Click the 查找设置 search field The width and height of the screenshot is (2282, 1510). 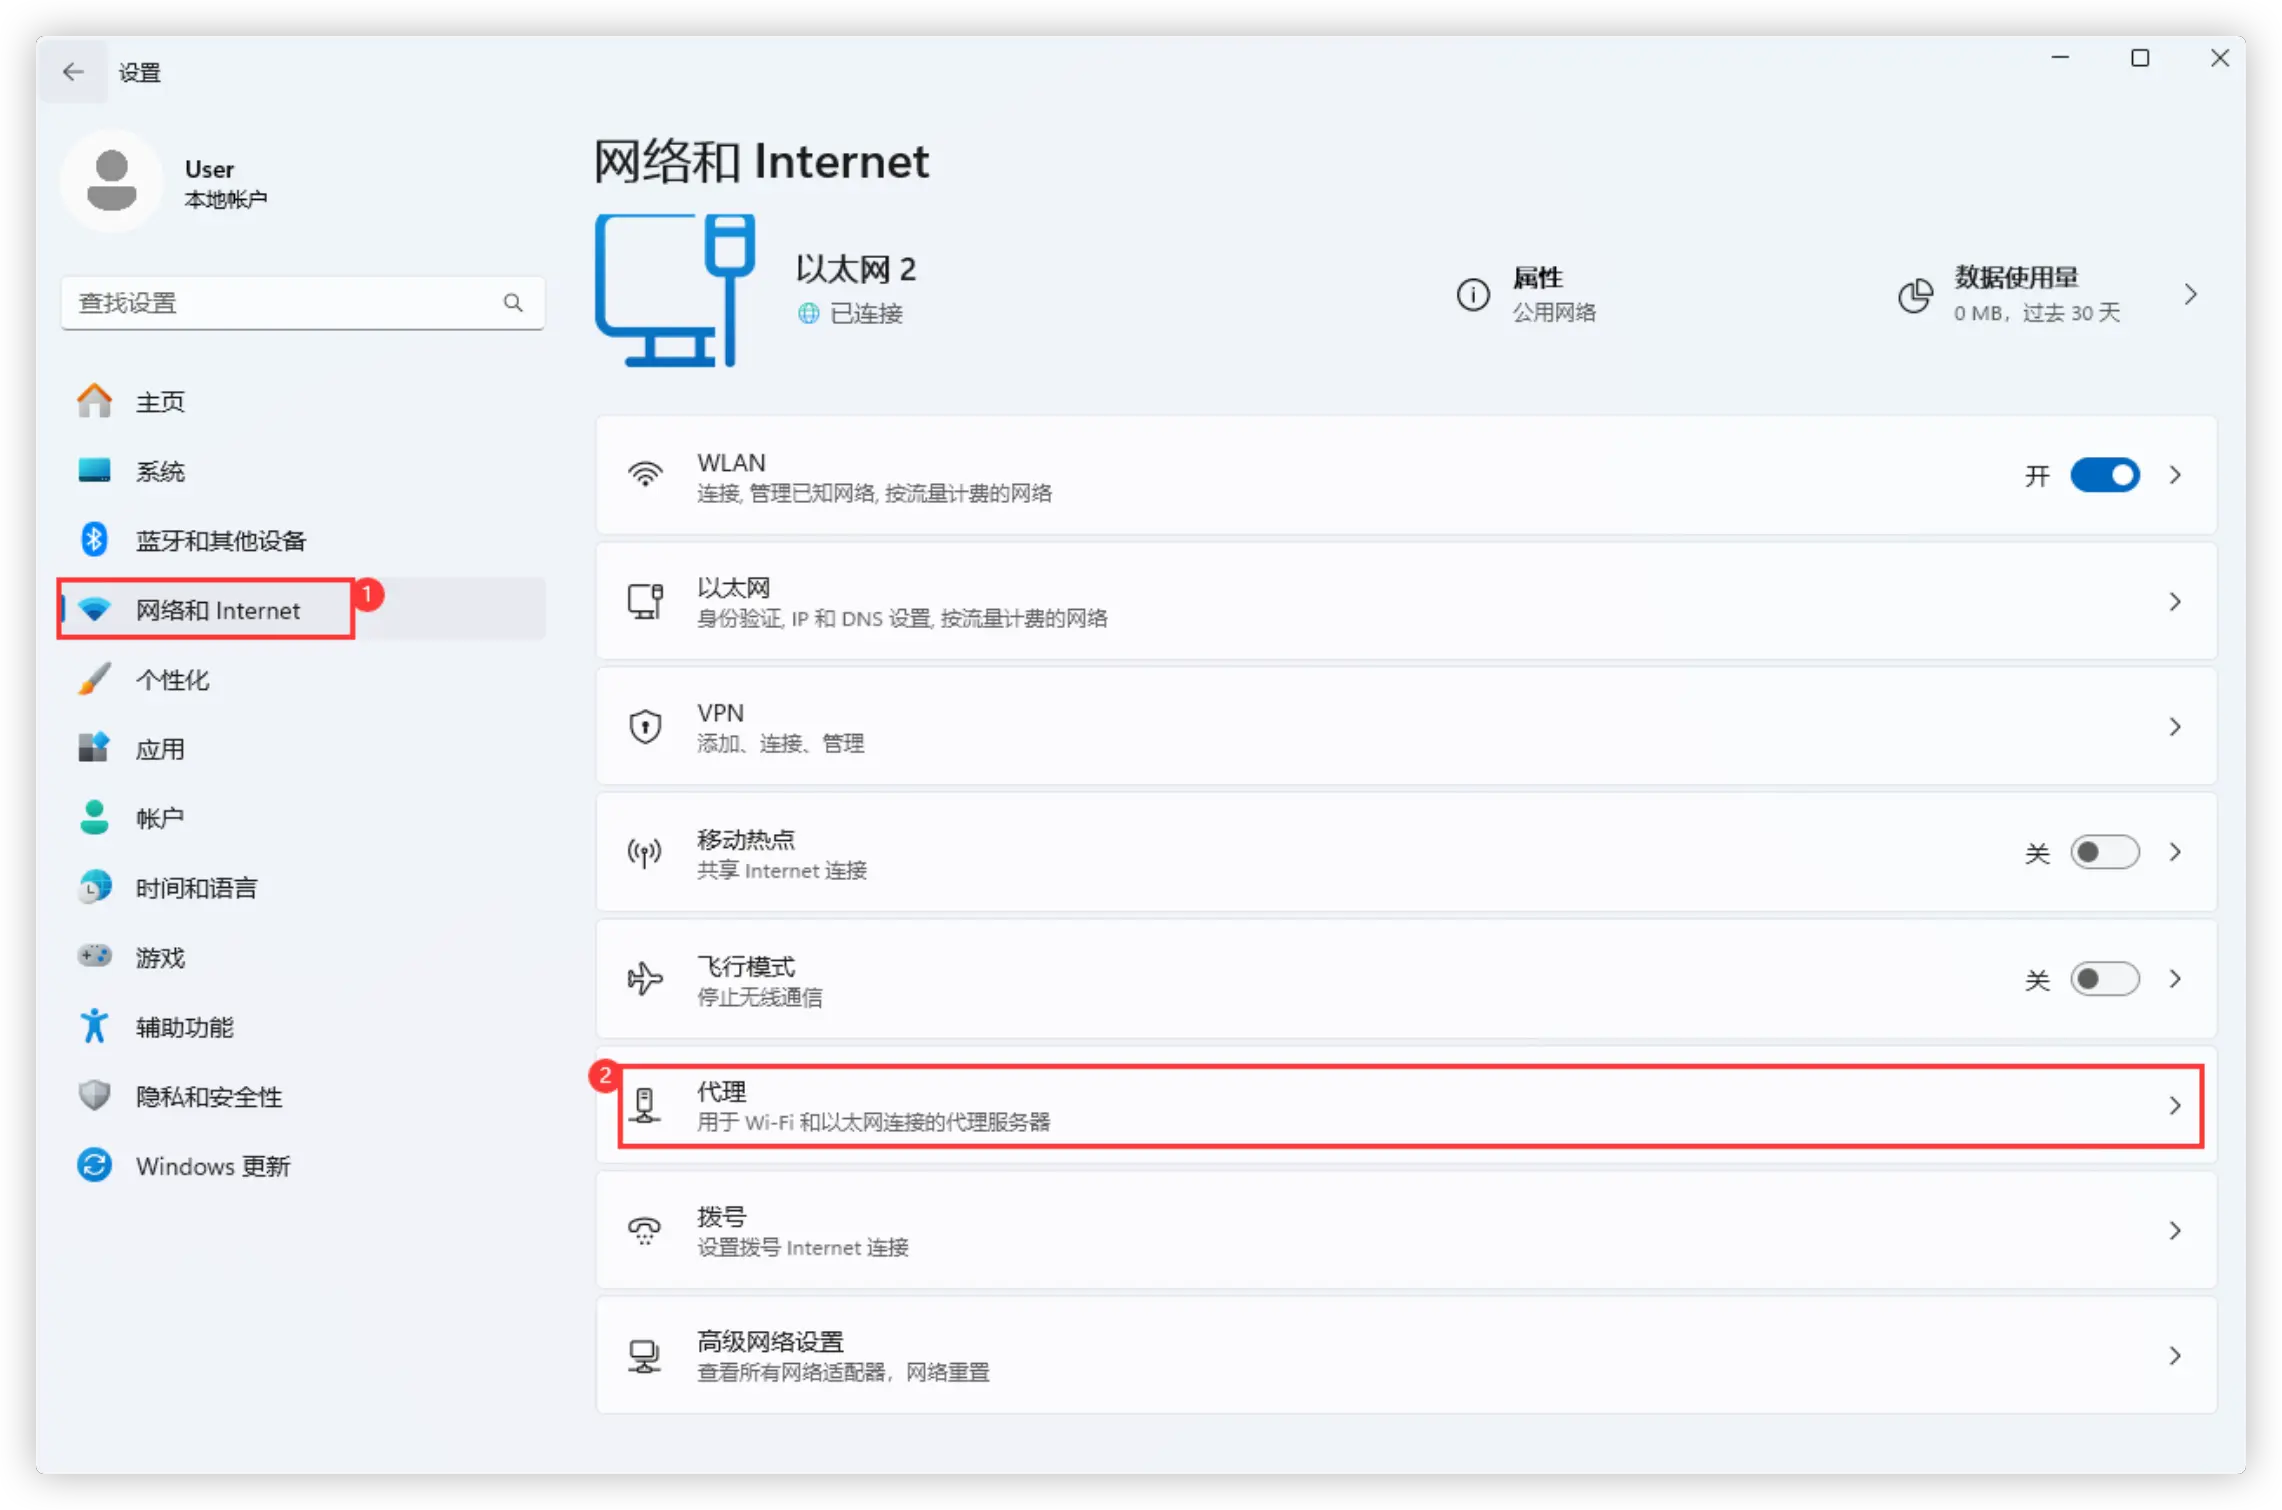coord(303,302)
